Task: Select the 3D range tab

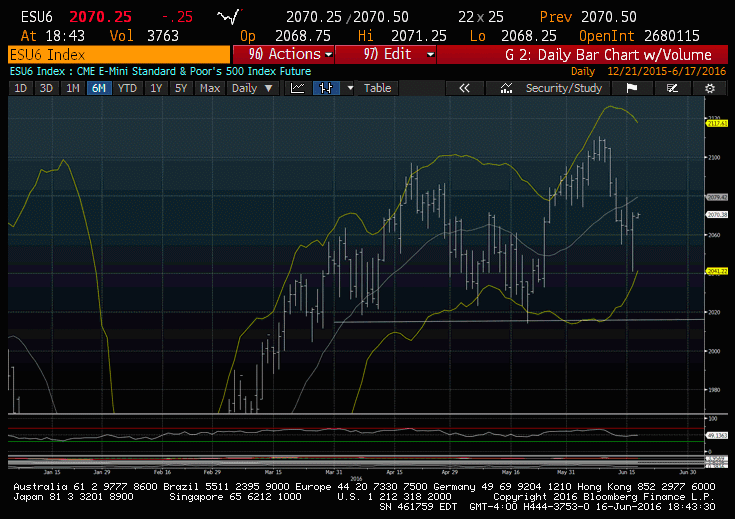Action: [46, 88]
